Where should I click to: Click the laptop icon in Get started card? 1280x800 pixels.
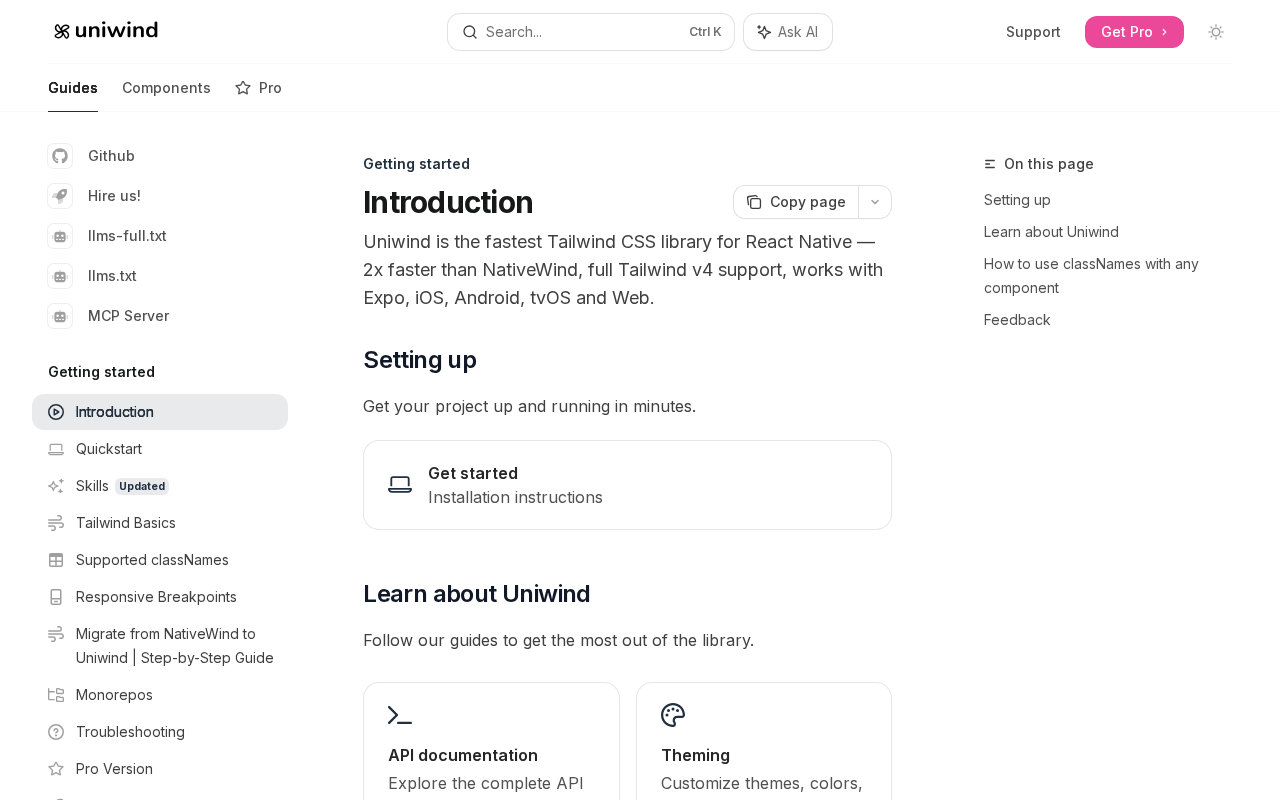pyautogui.click(x=400, y=485)
